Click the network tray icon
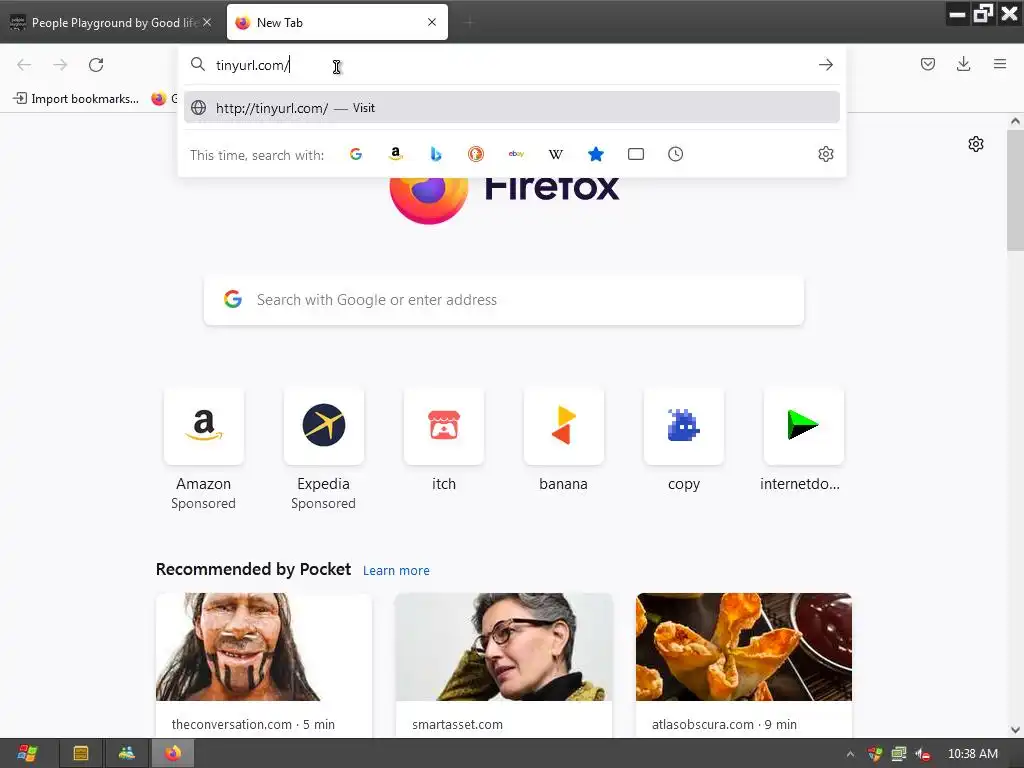 pos(899,754)
